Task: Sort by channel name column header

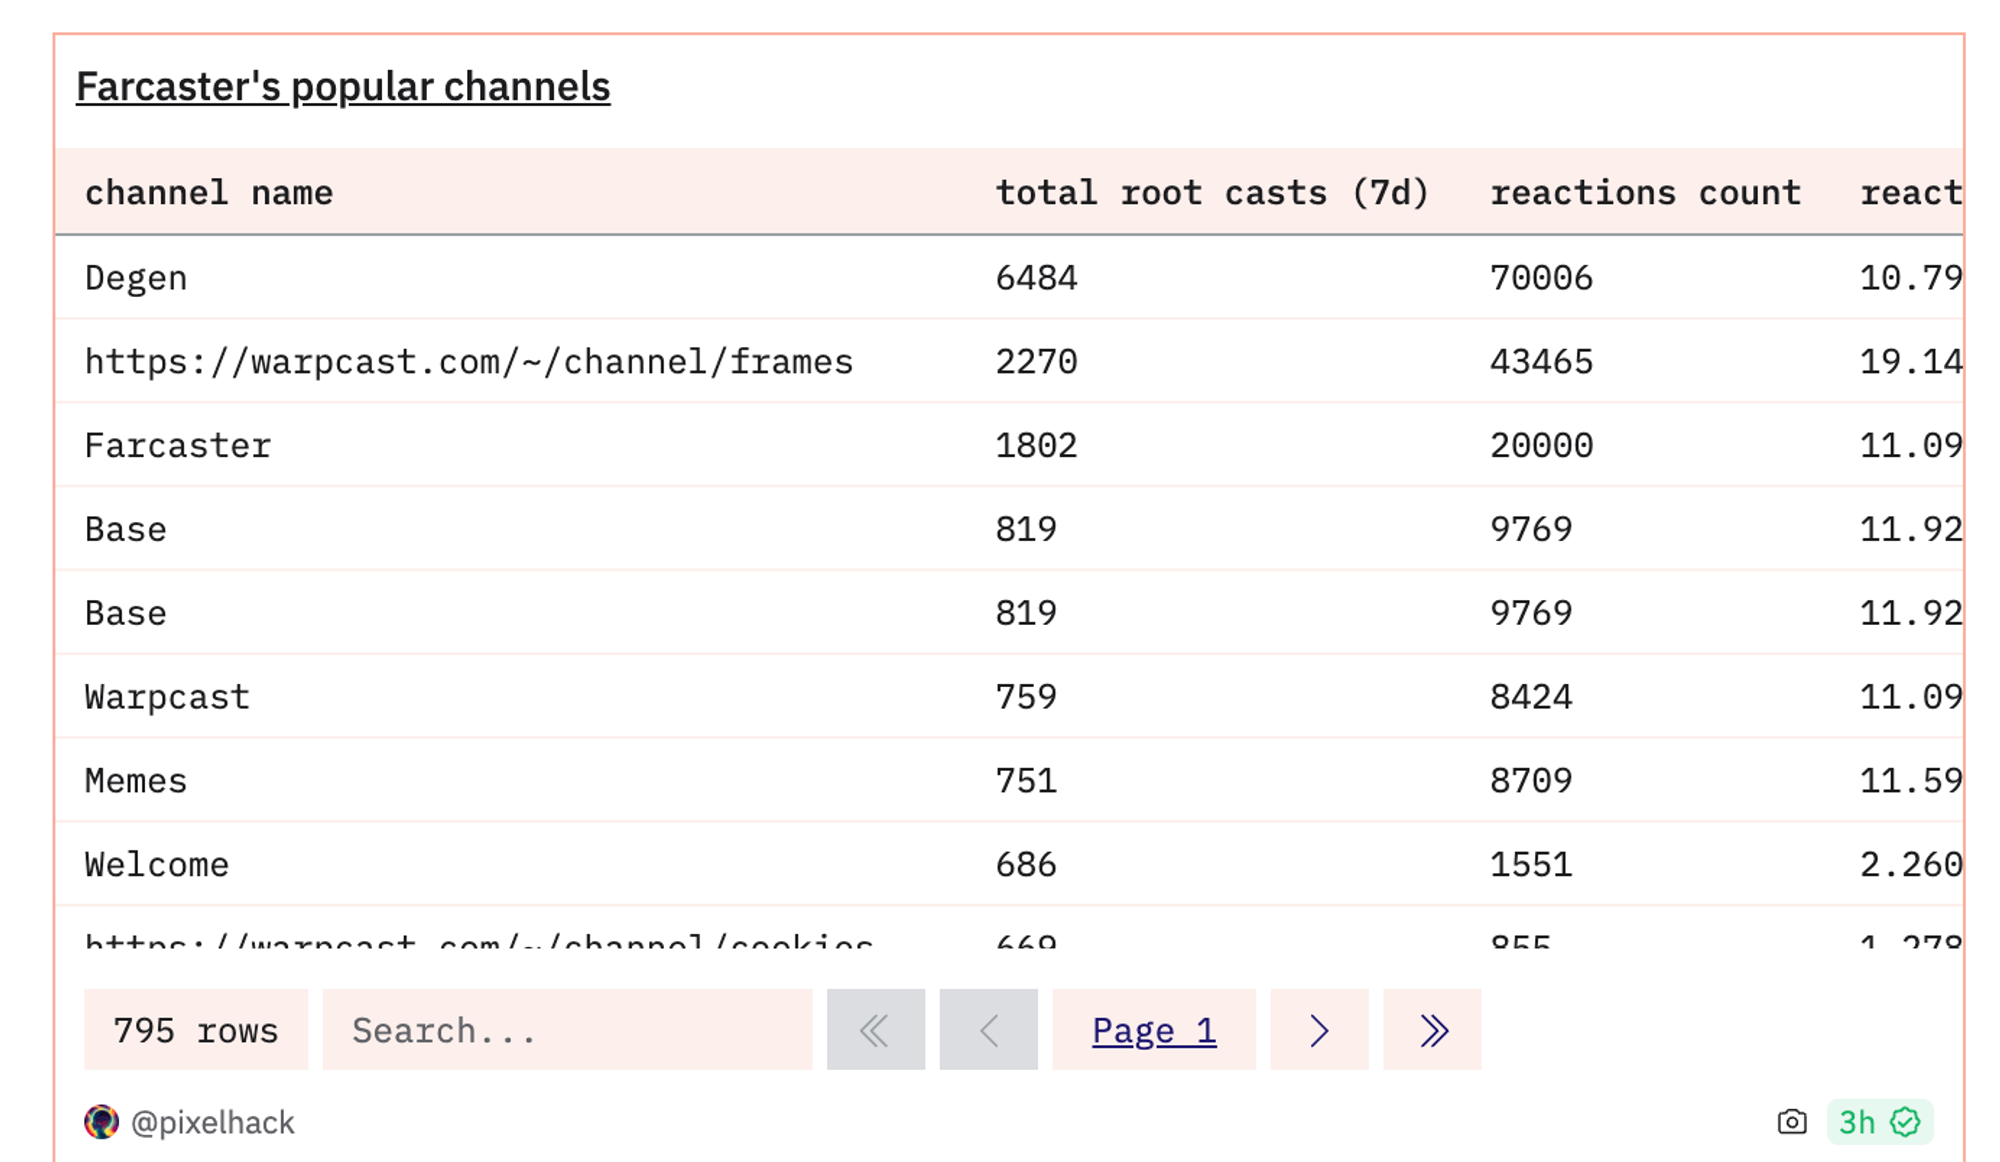Action: pos(209,192)
